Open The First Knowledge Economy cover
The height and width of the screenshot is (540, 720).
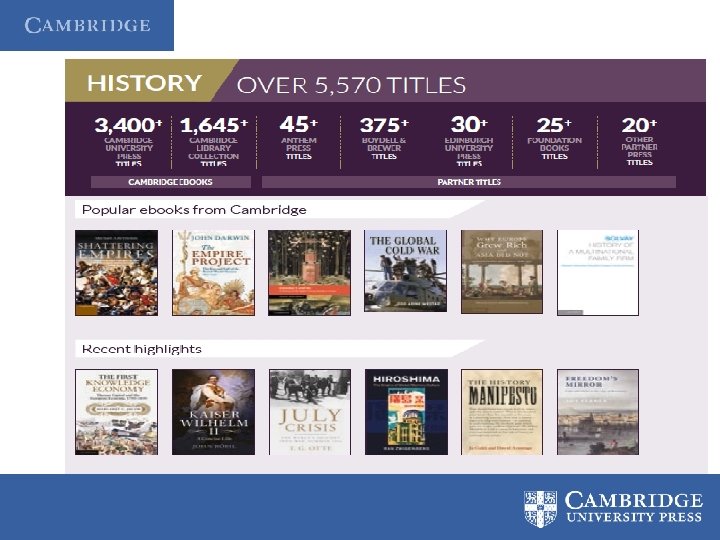[x=116, y=412]
